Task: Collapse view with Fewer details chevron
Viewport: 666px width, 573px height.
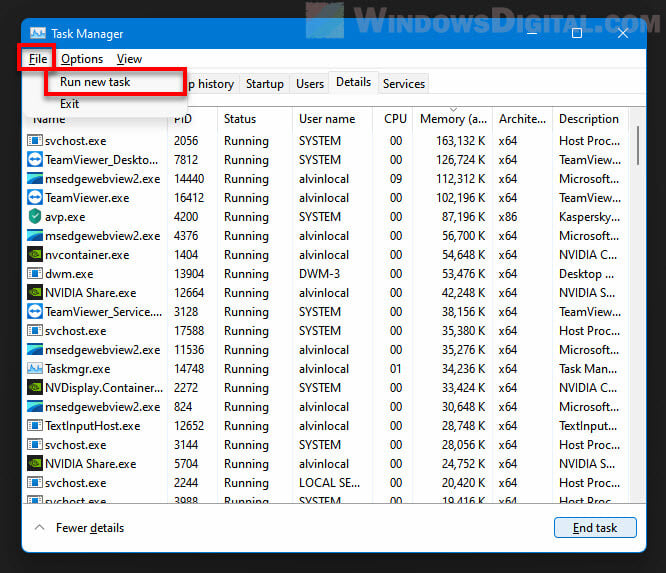Action: tap(40, 528)
